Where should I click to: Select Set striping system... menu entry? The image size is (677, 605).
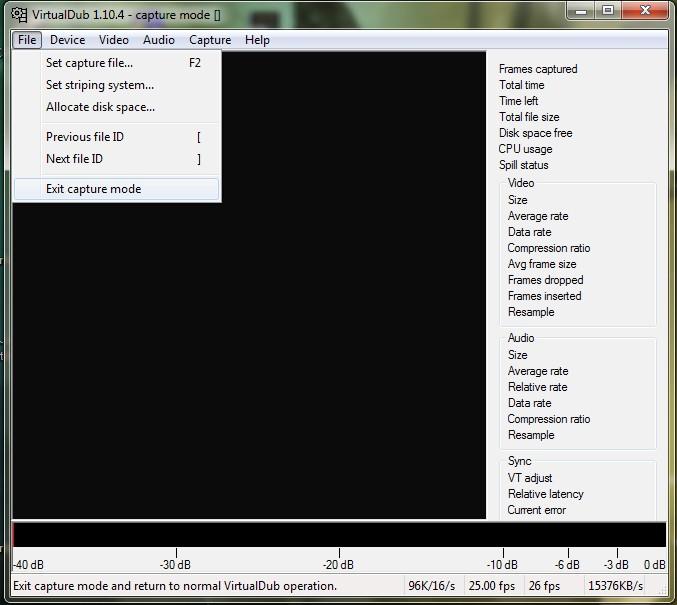tap(117, 85)
